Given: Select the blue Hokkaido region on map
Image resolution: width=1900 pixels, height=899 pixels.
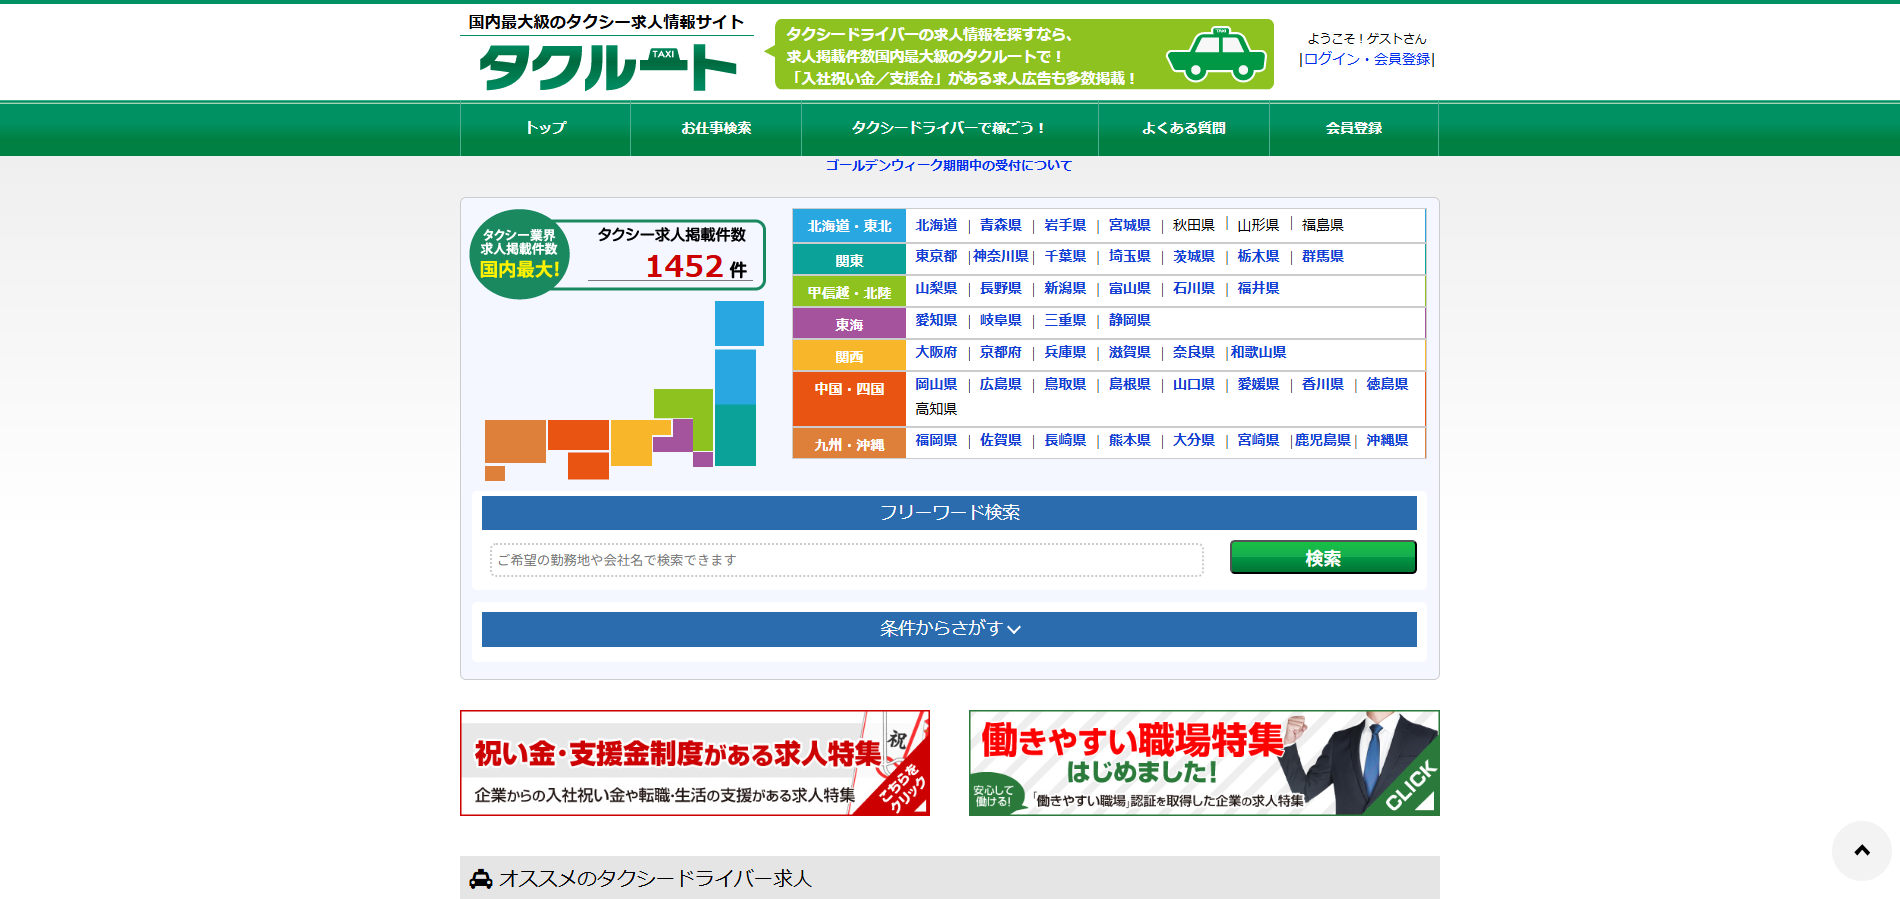Looking at the screenshot, I should coord(739,323).
